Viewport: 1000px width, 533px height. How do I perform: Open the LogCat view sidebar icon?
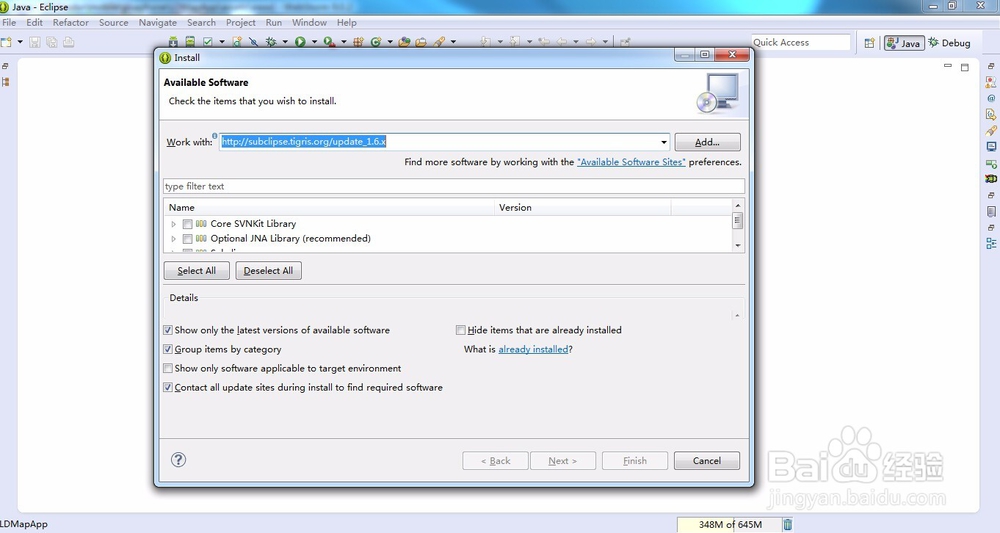(990, 179)
